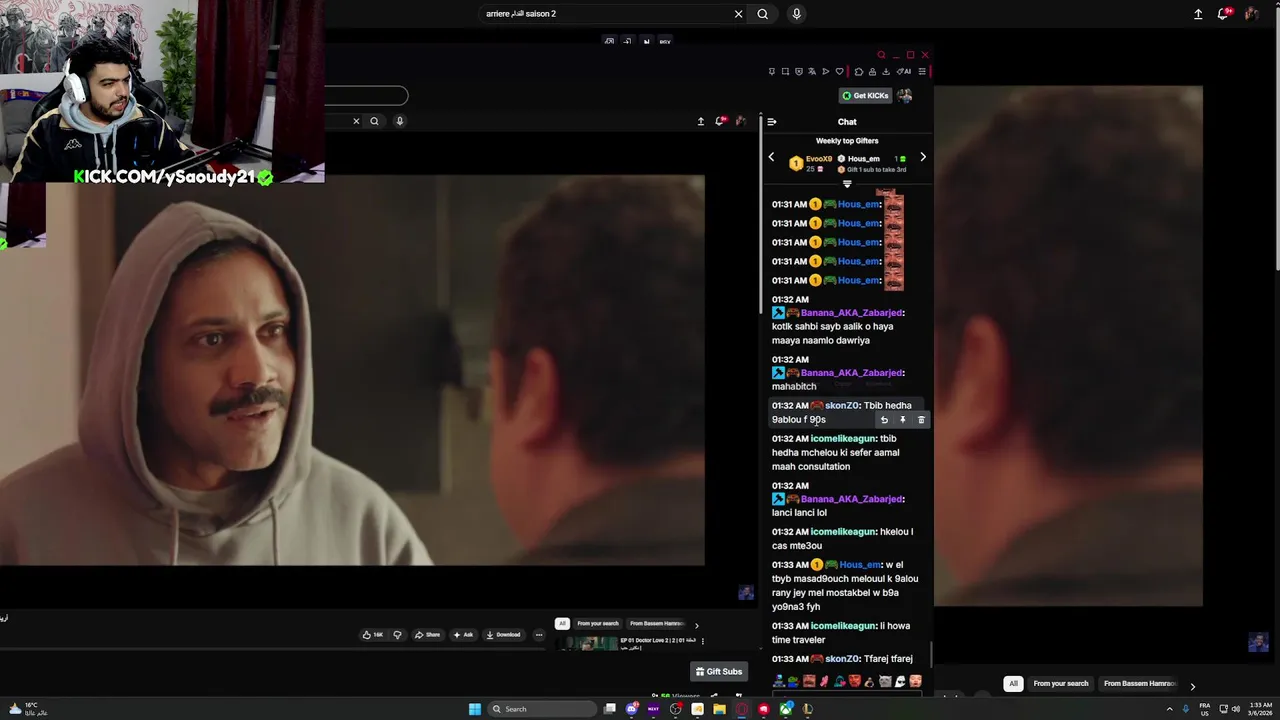Reply to the skonZ0 message
This screenshot has width=1280, height=720.
click(x=884, y=420)
